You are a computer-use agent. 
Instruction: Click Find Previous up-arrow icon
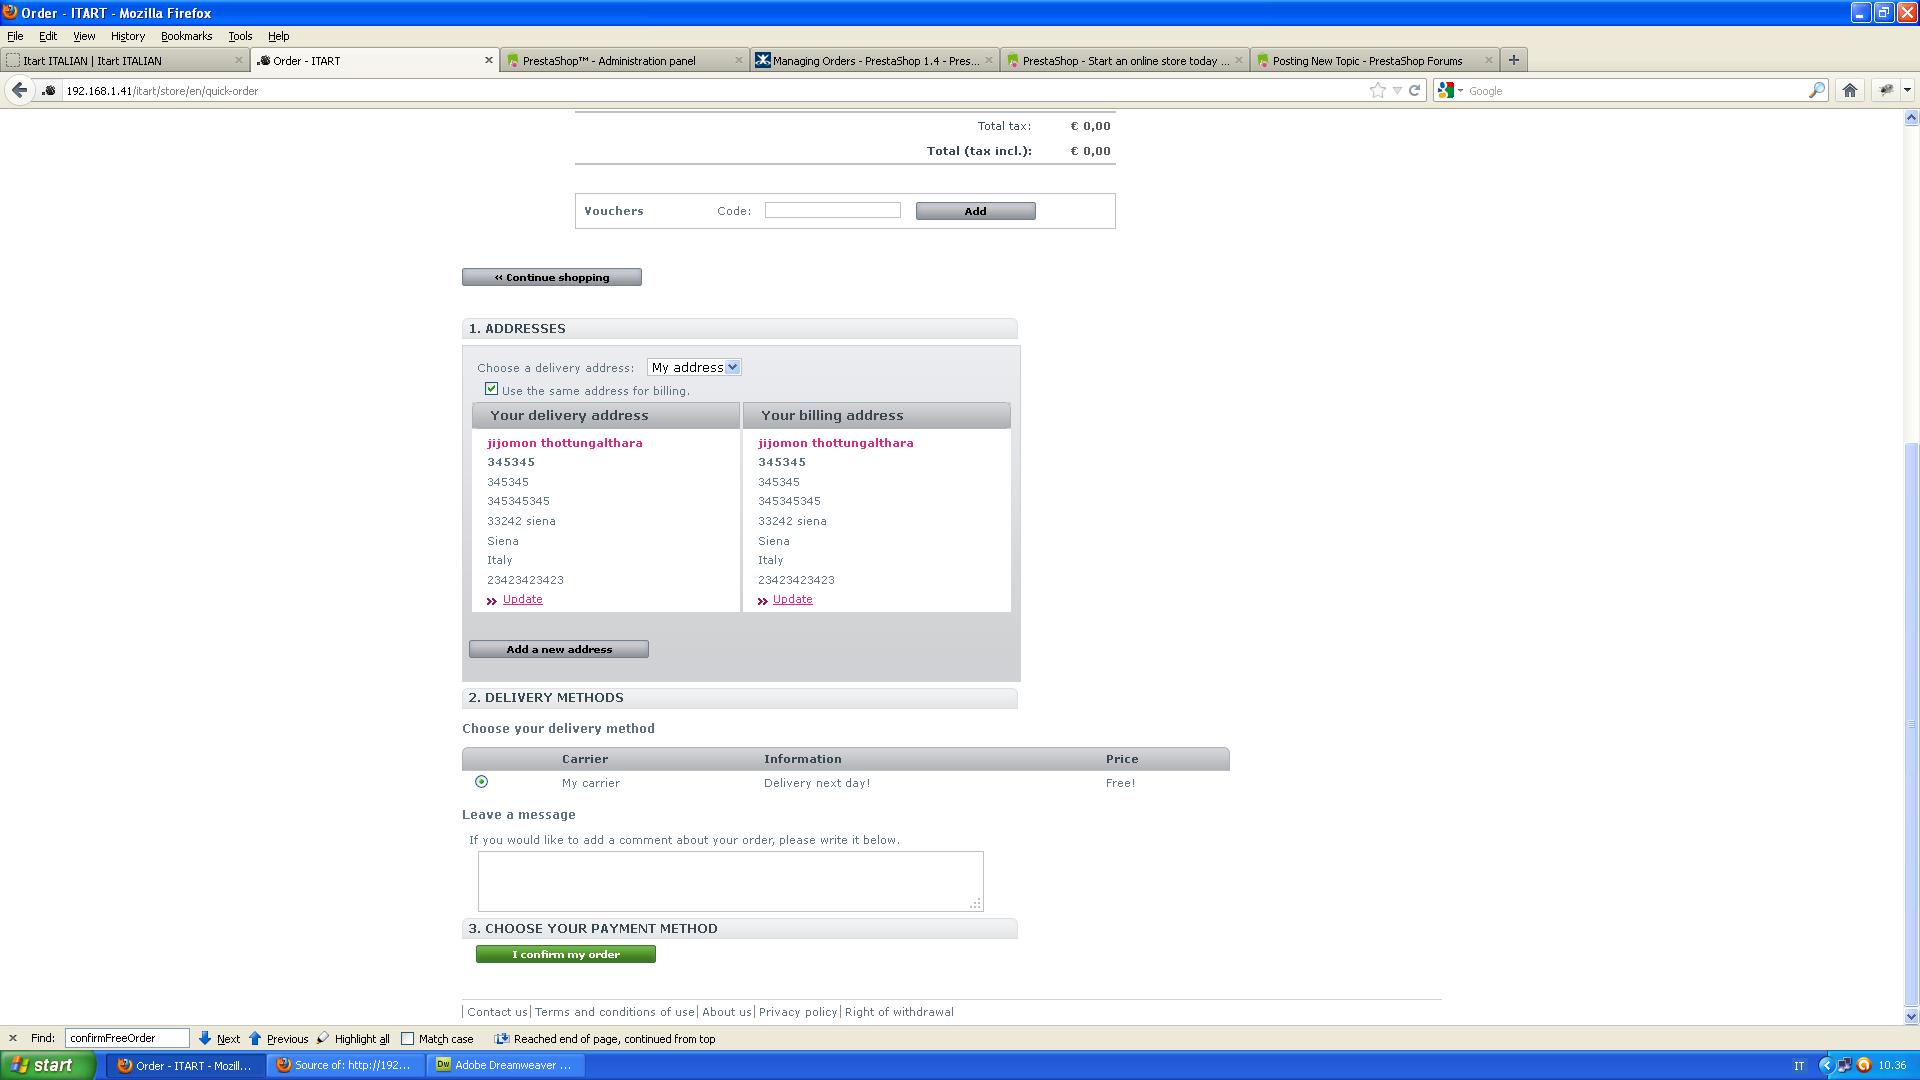[255, 1038]
